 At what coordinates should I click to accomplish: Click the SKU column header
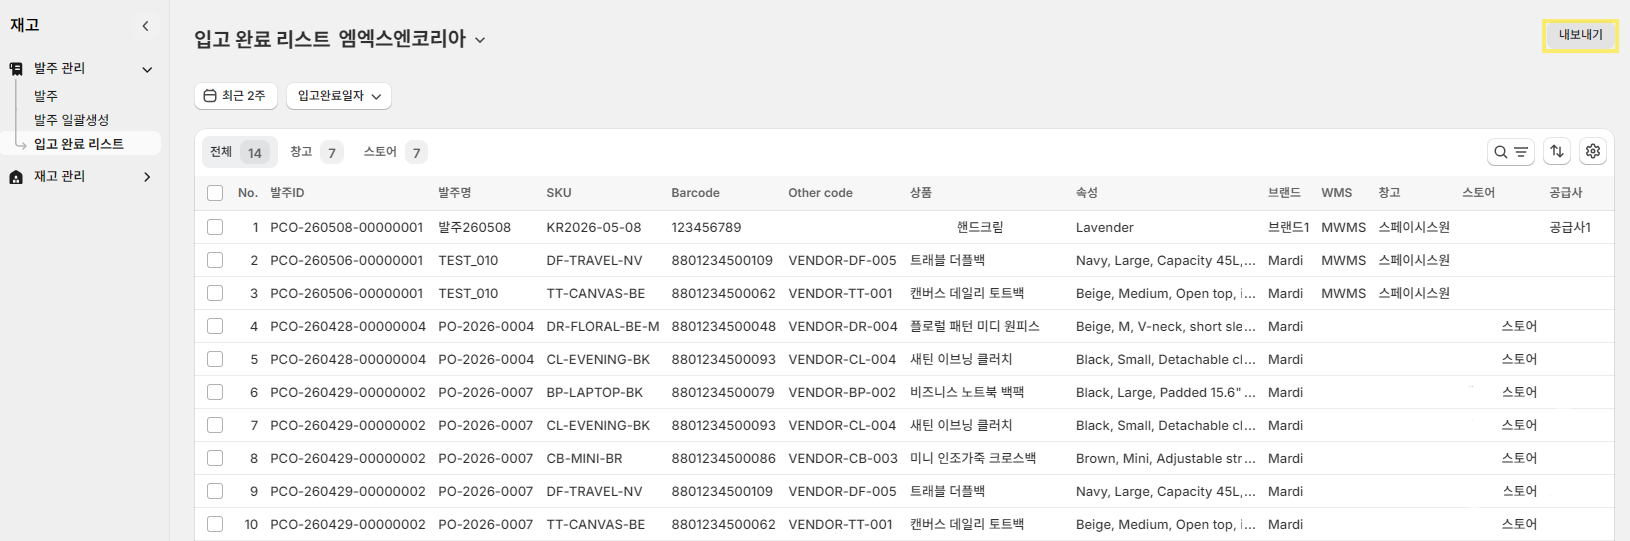click(559, 193)
